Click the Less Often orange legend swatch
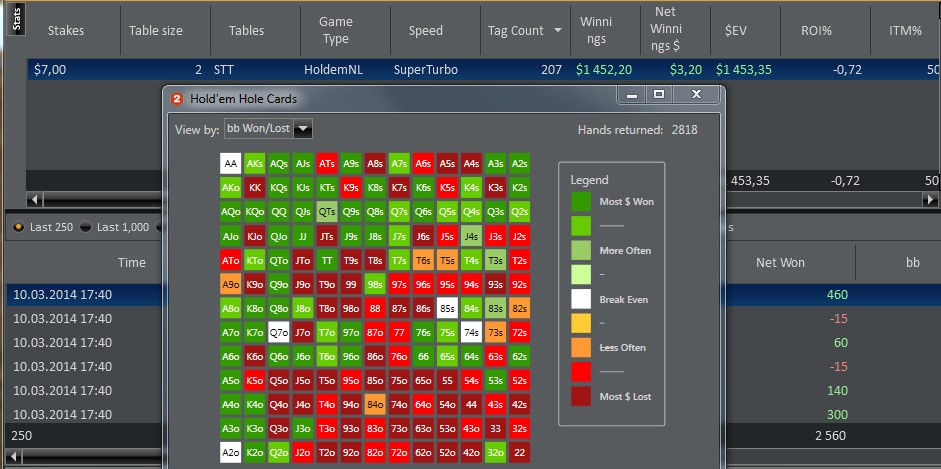 (x=581, y=347)
